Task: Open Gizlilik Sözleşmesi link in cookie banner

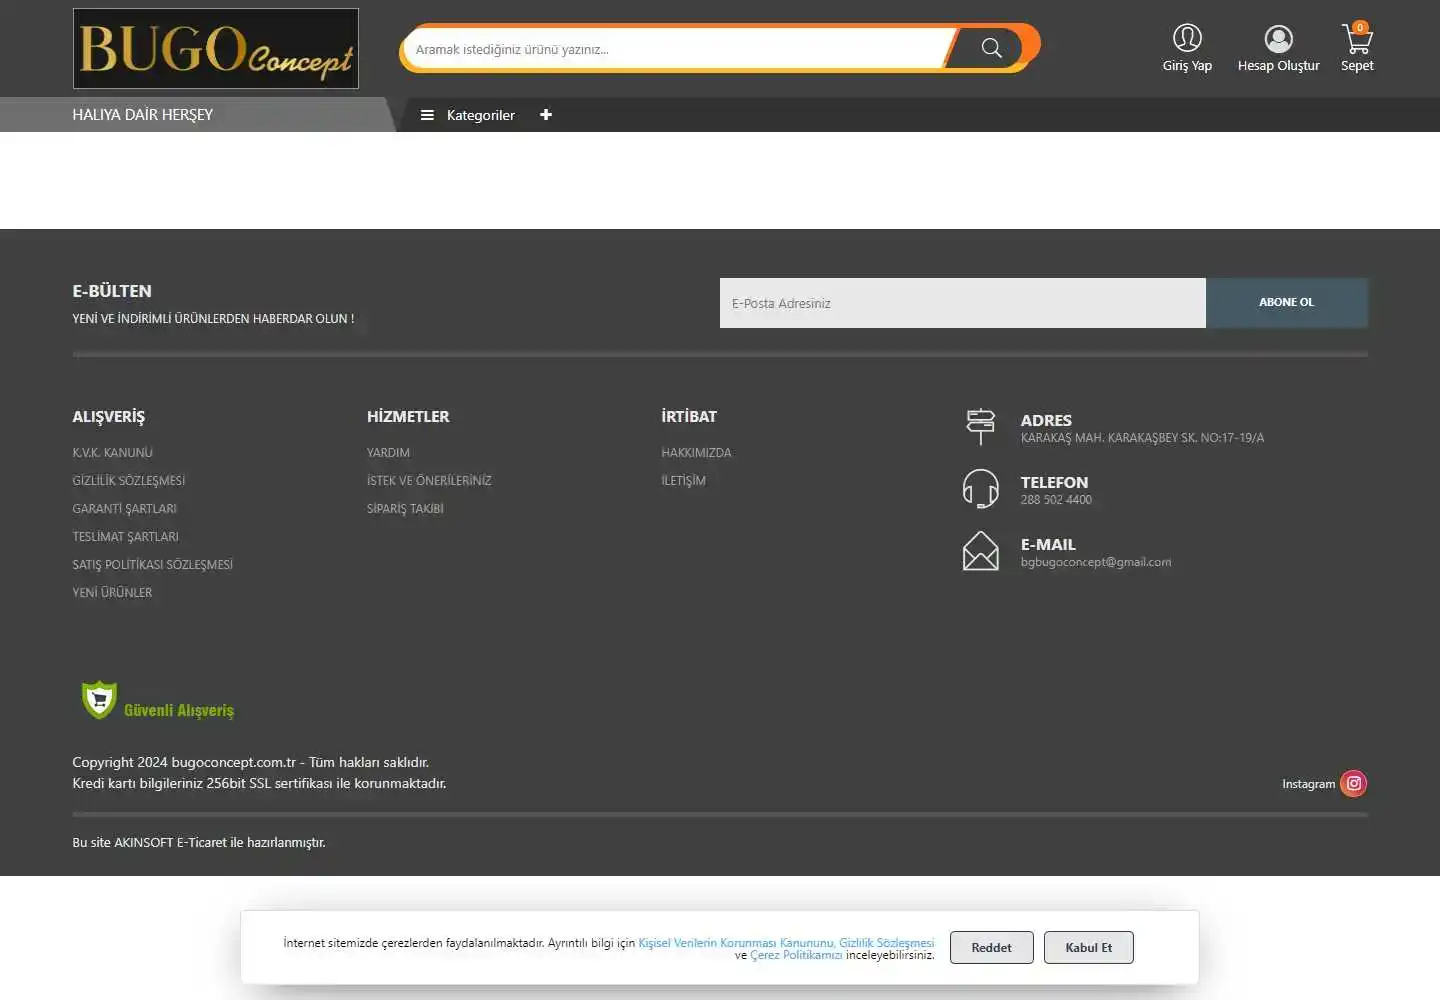Action: point(887,943)
